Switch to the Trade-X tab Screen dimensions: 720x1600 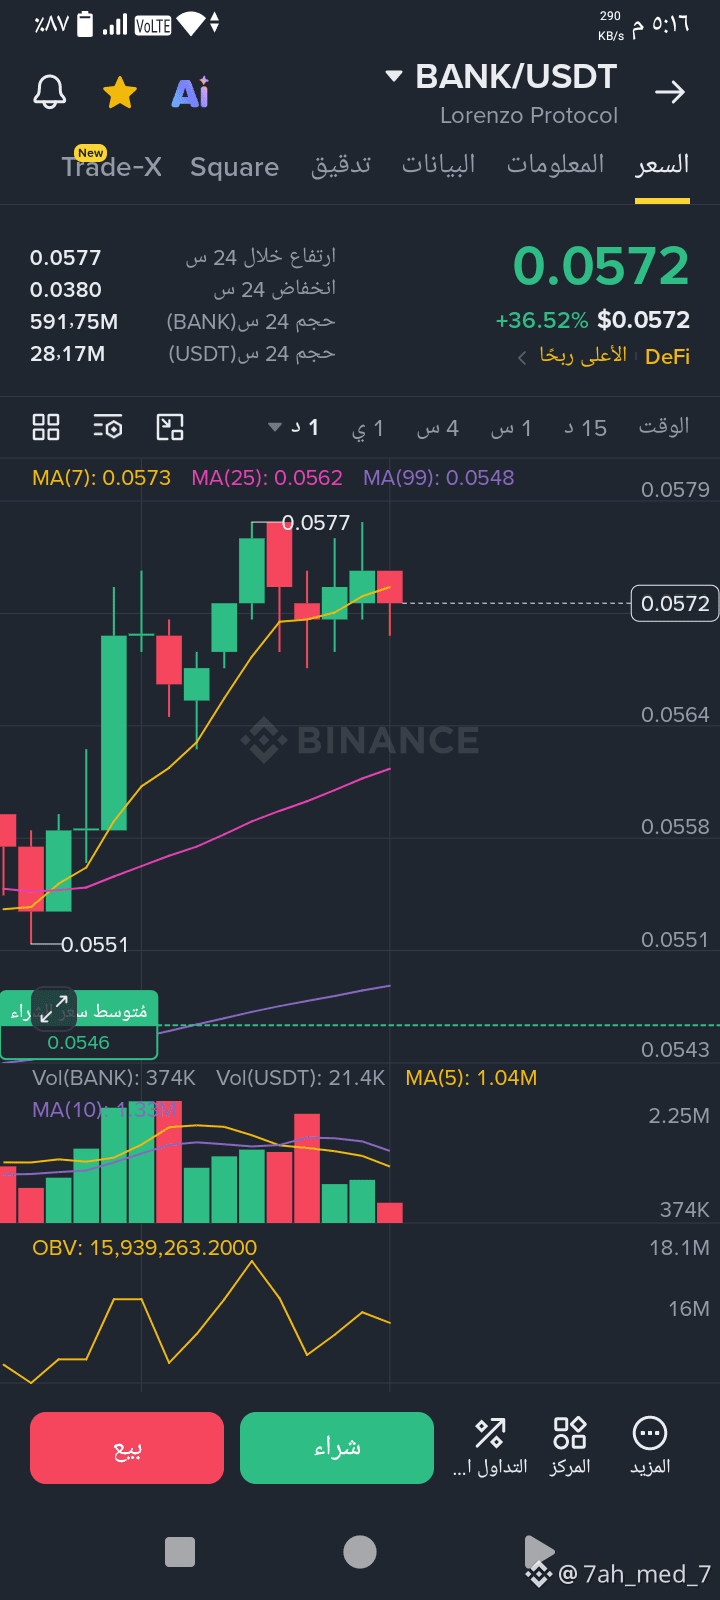point(111,165)
